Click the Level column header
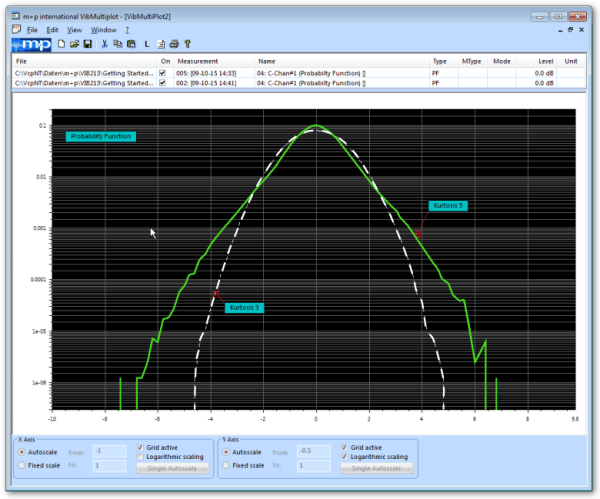This screenshot has height=499, width=600. [x=536, y=61]
